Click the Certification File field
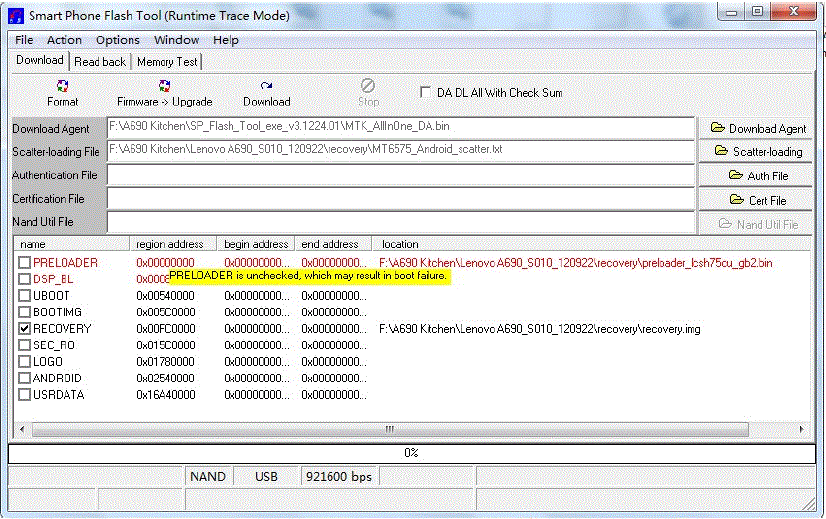The height and width of the screenshot is (519, 826). click(401, 199)
